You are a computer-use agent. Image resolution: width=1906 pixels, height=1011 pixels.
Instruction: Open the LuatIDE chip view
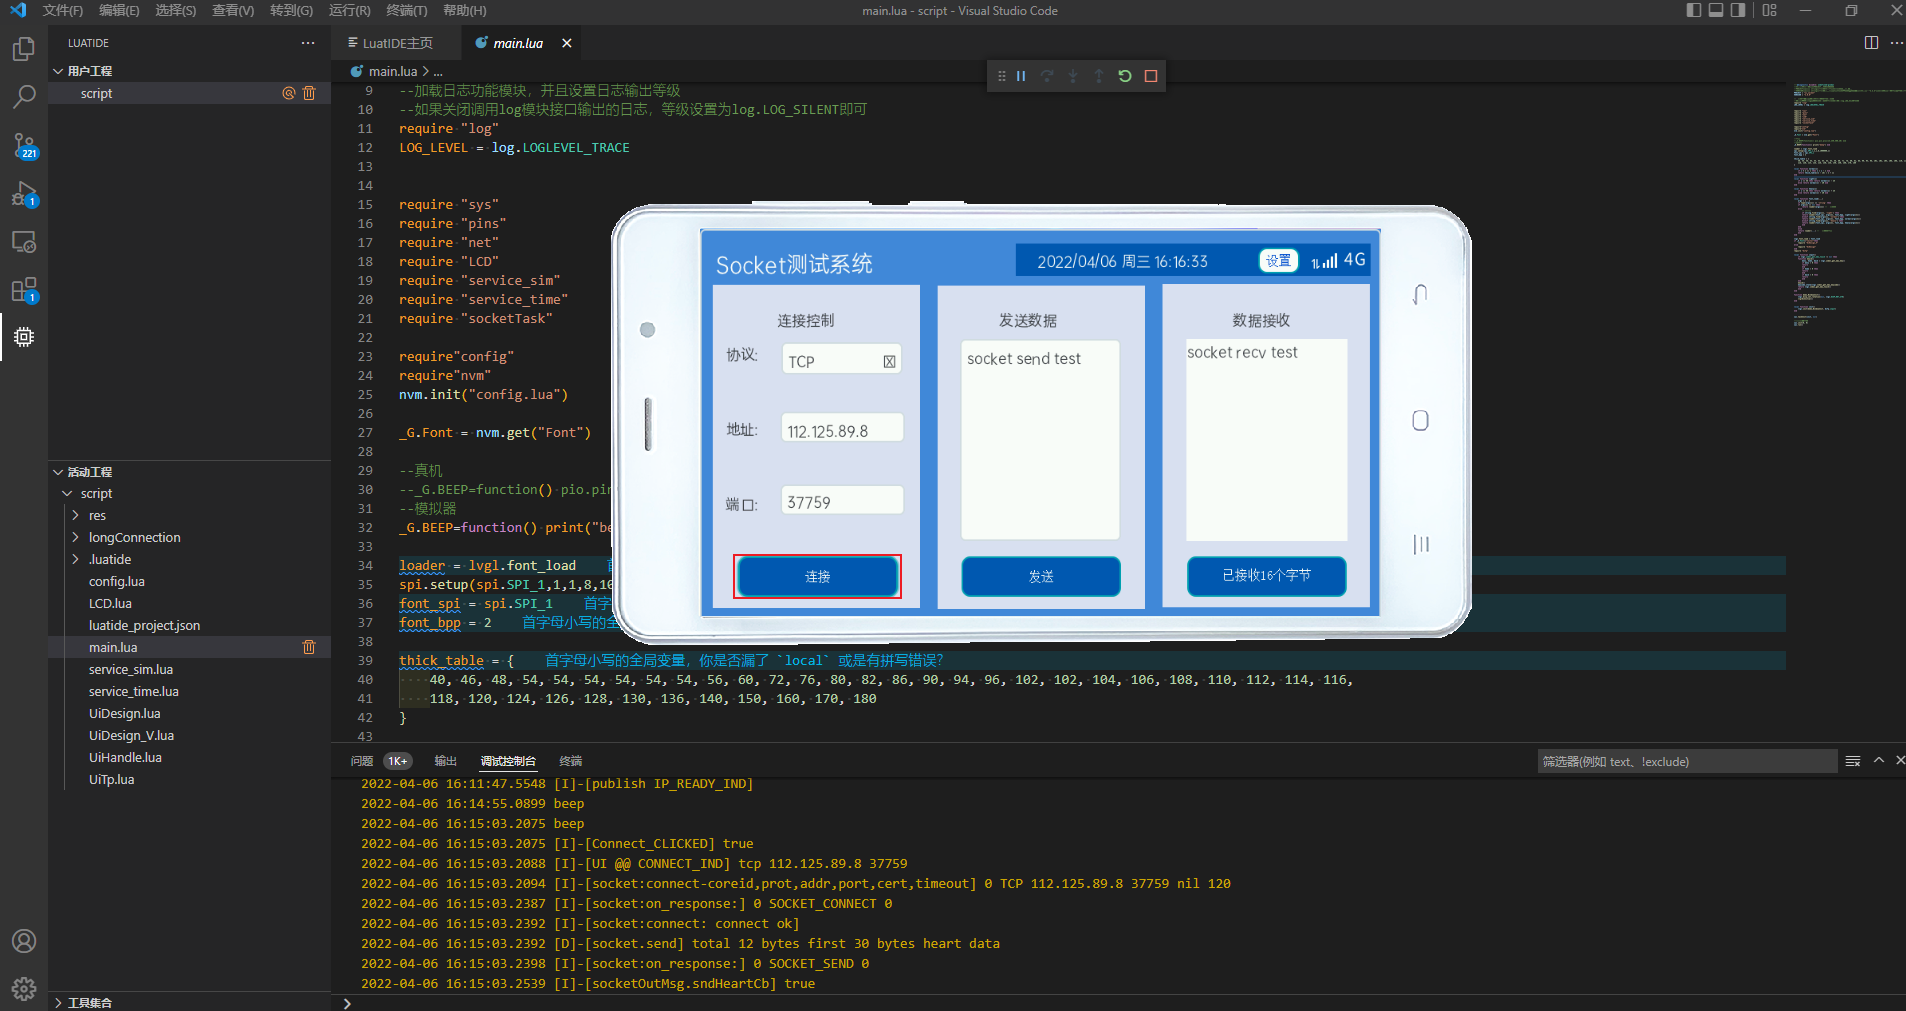(x=24, y=337)
